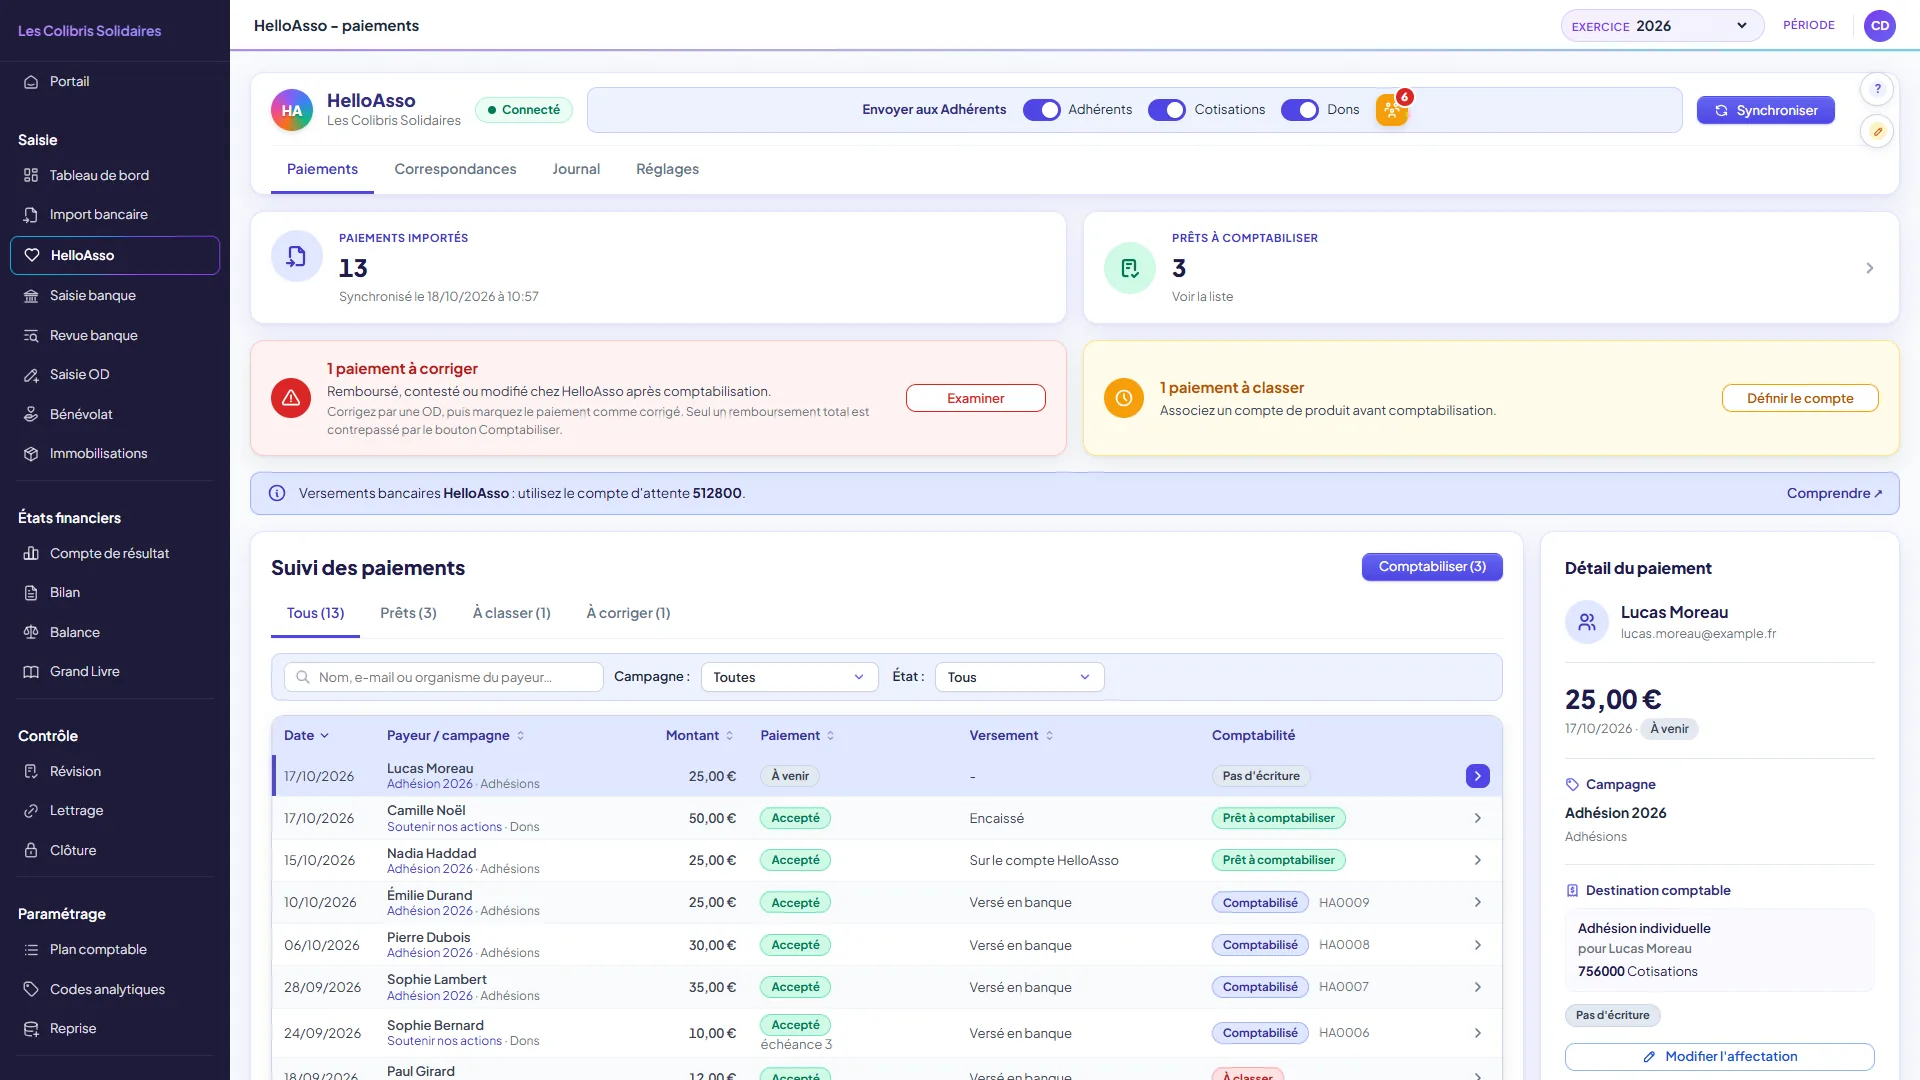The height and width of the screenshot is (1080, 1920).
Task: Switch to the Journal tab
Action: coord(576,169)
